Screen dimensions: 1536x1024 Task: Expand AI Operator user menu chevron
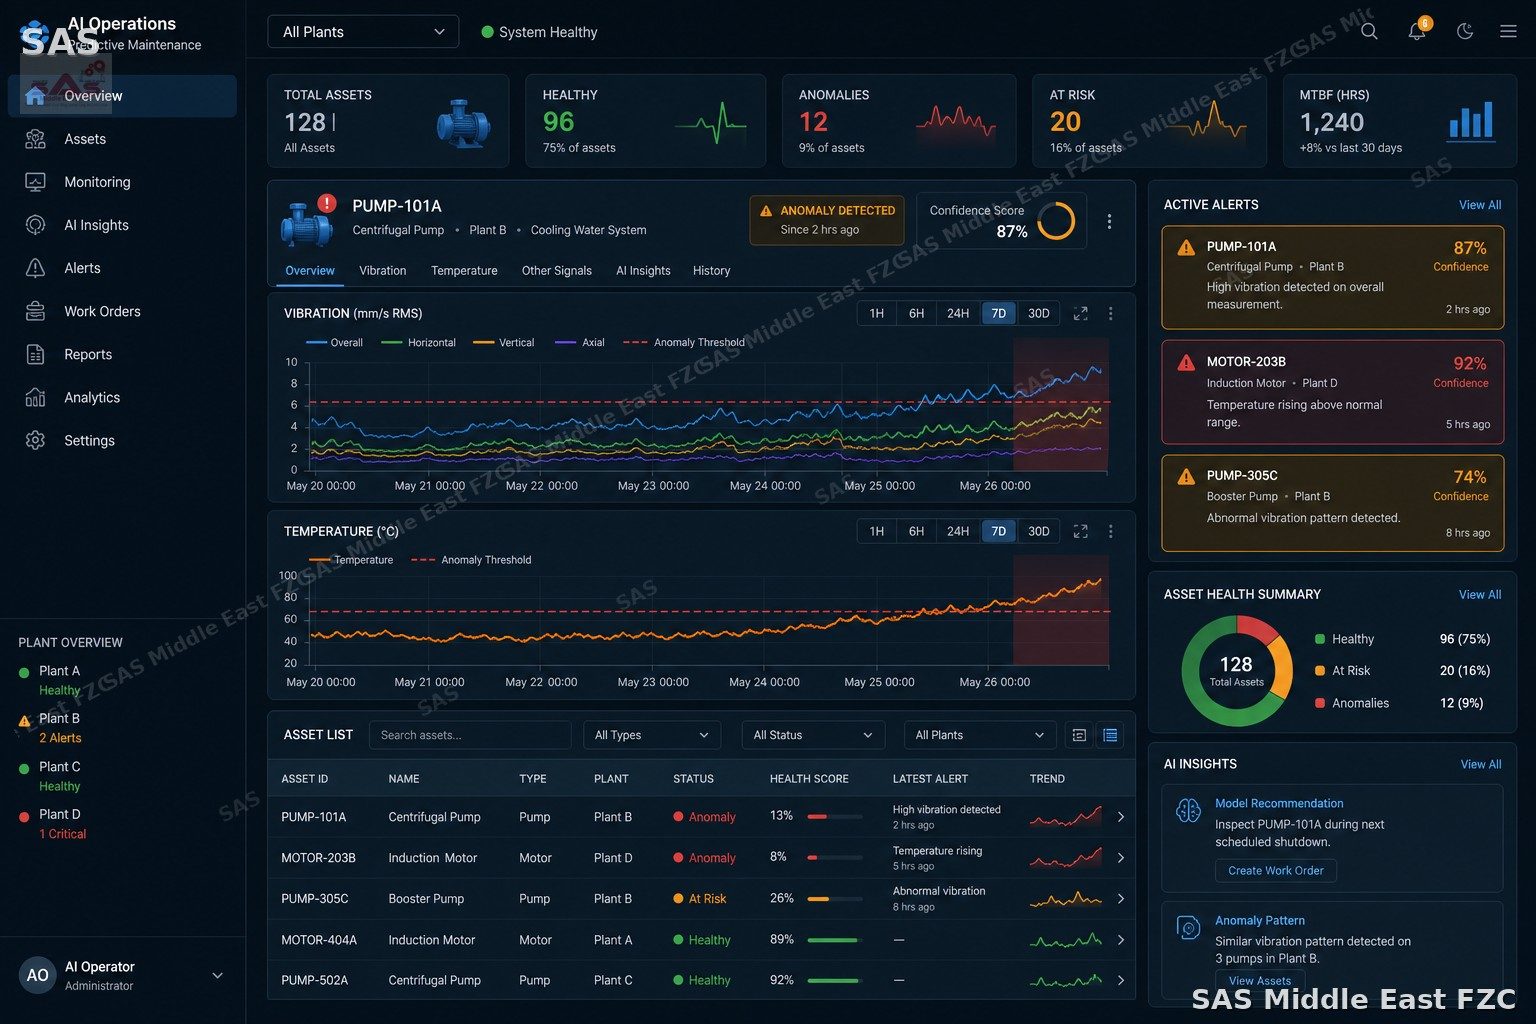[217, 975]
